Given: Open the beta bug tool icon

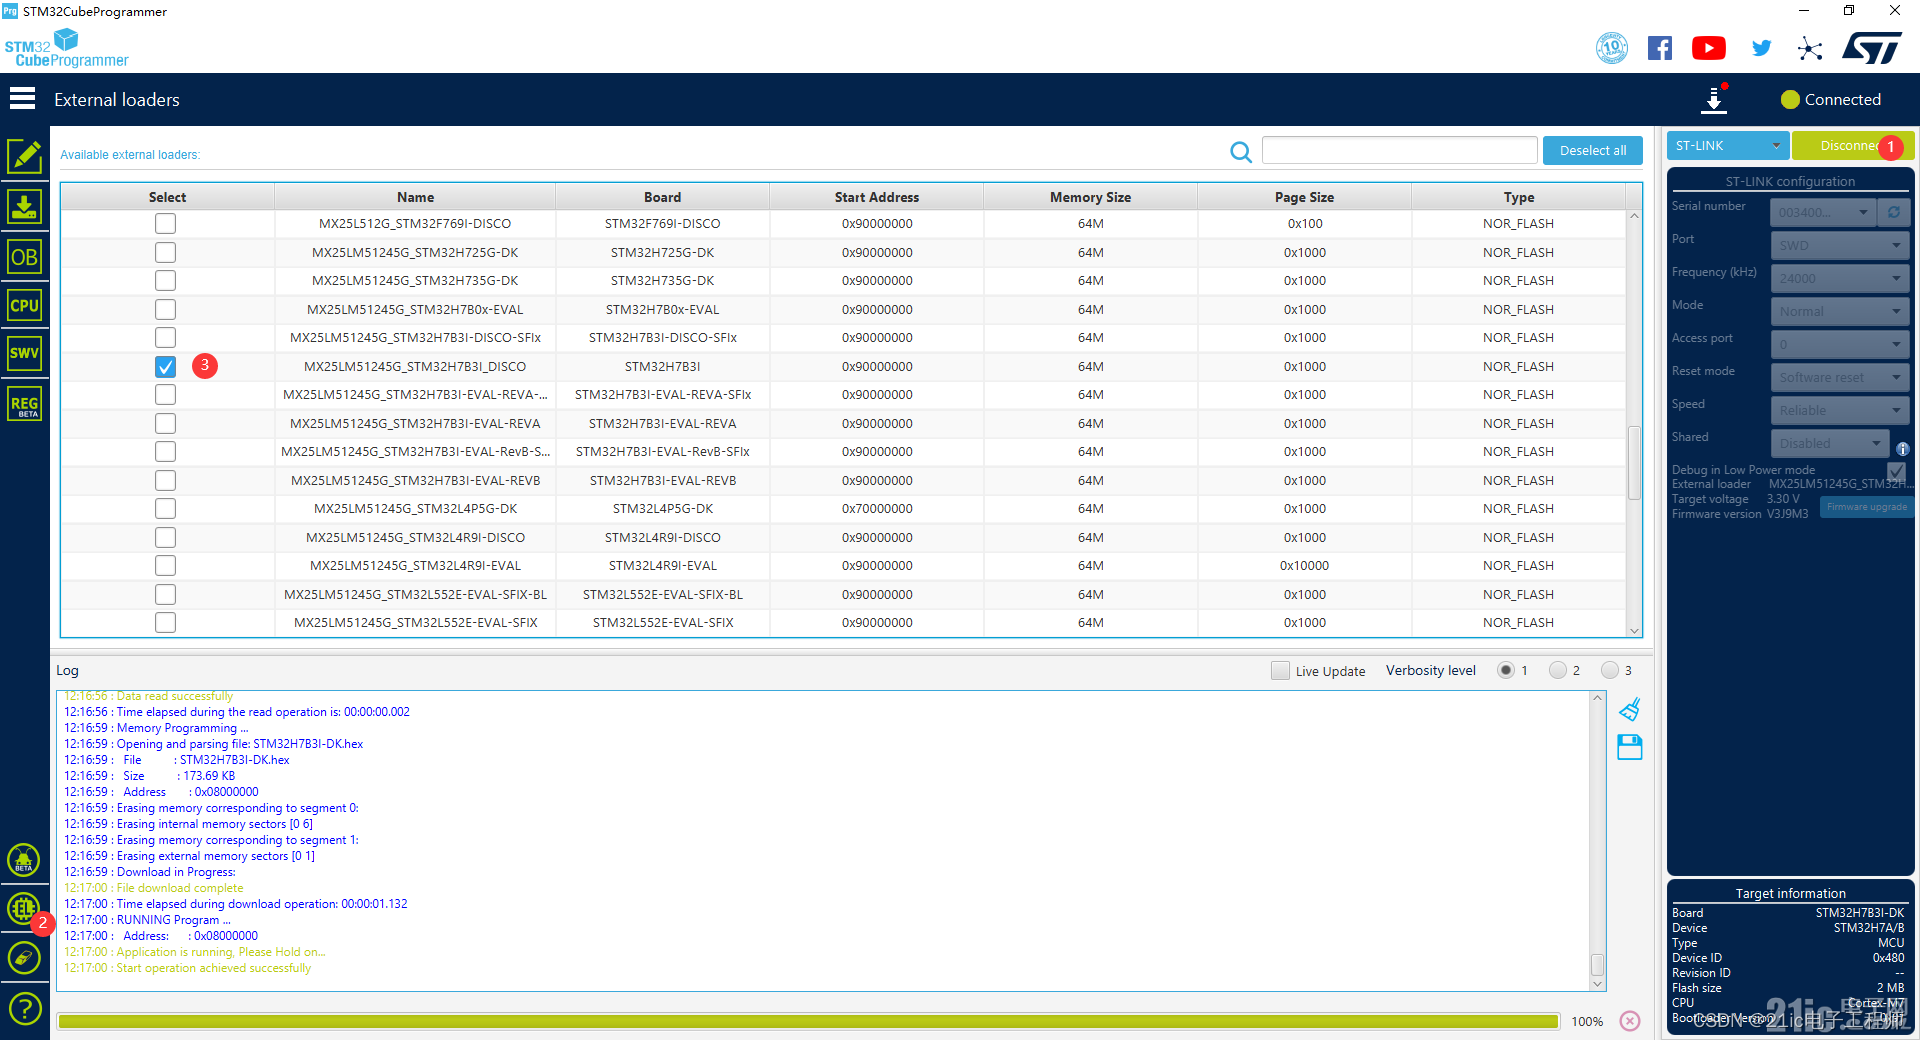Looking at the screenshot, I should pos(24,860).
